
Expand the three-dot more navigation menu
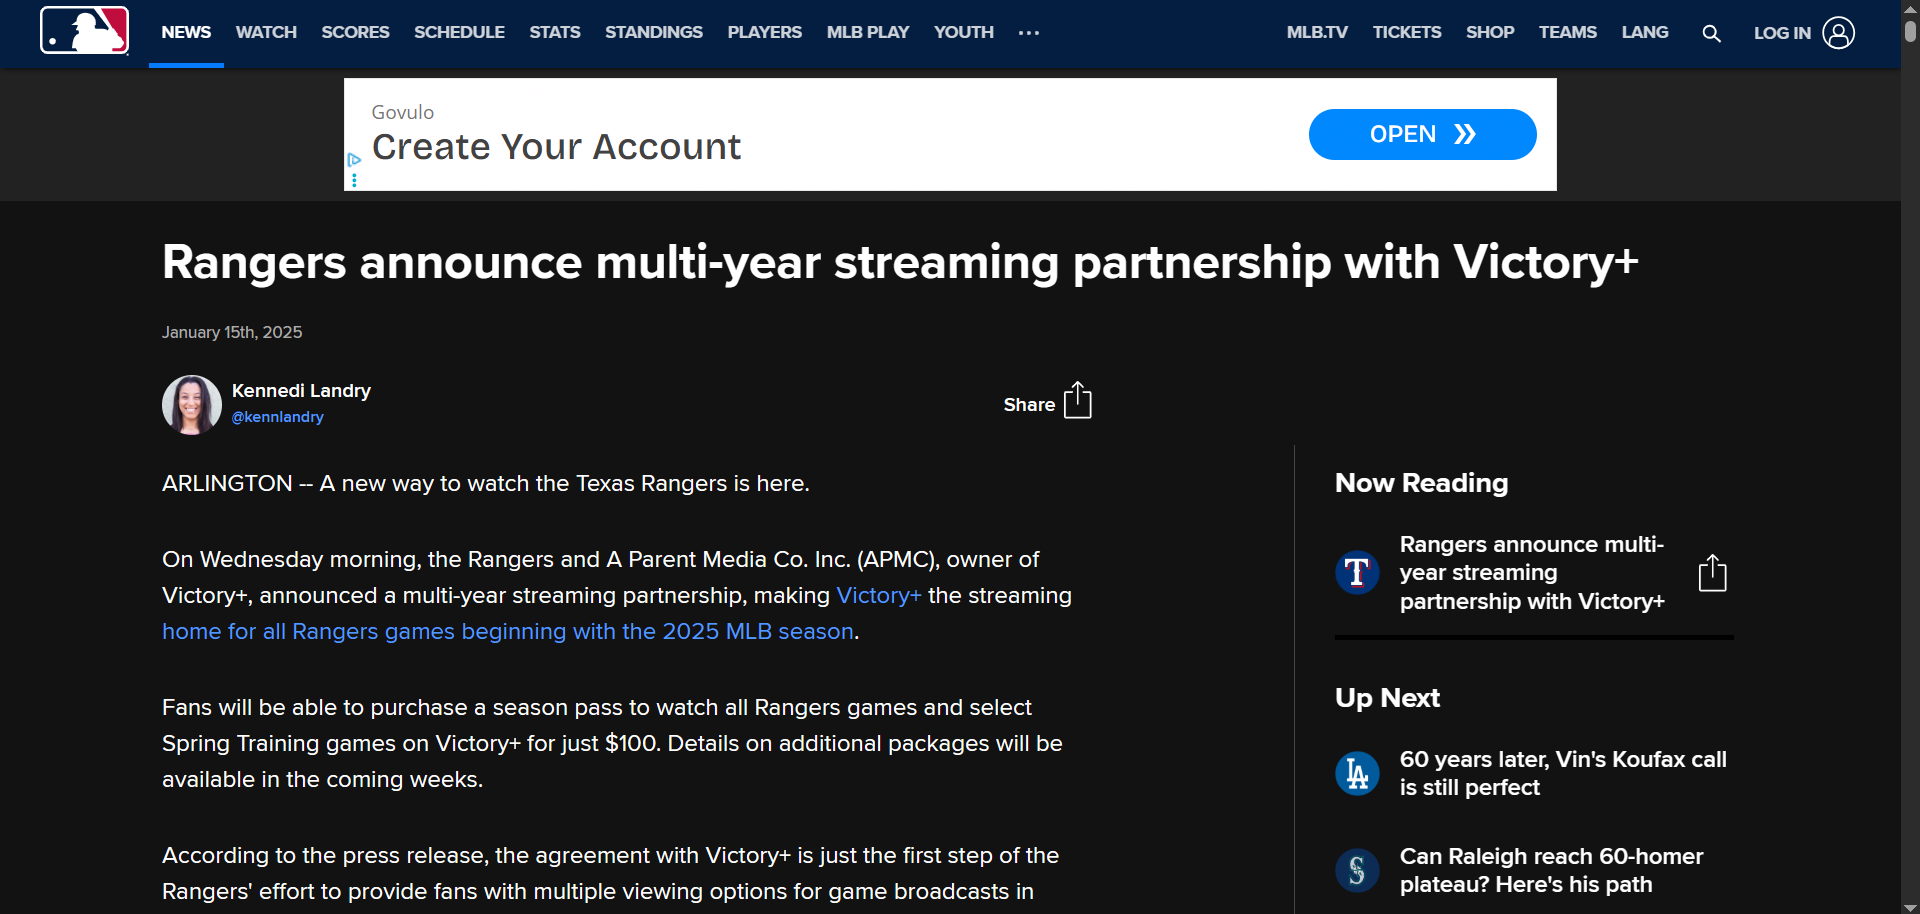coord(1028,33)
